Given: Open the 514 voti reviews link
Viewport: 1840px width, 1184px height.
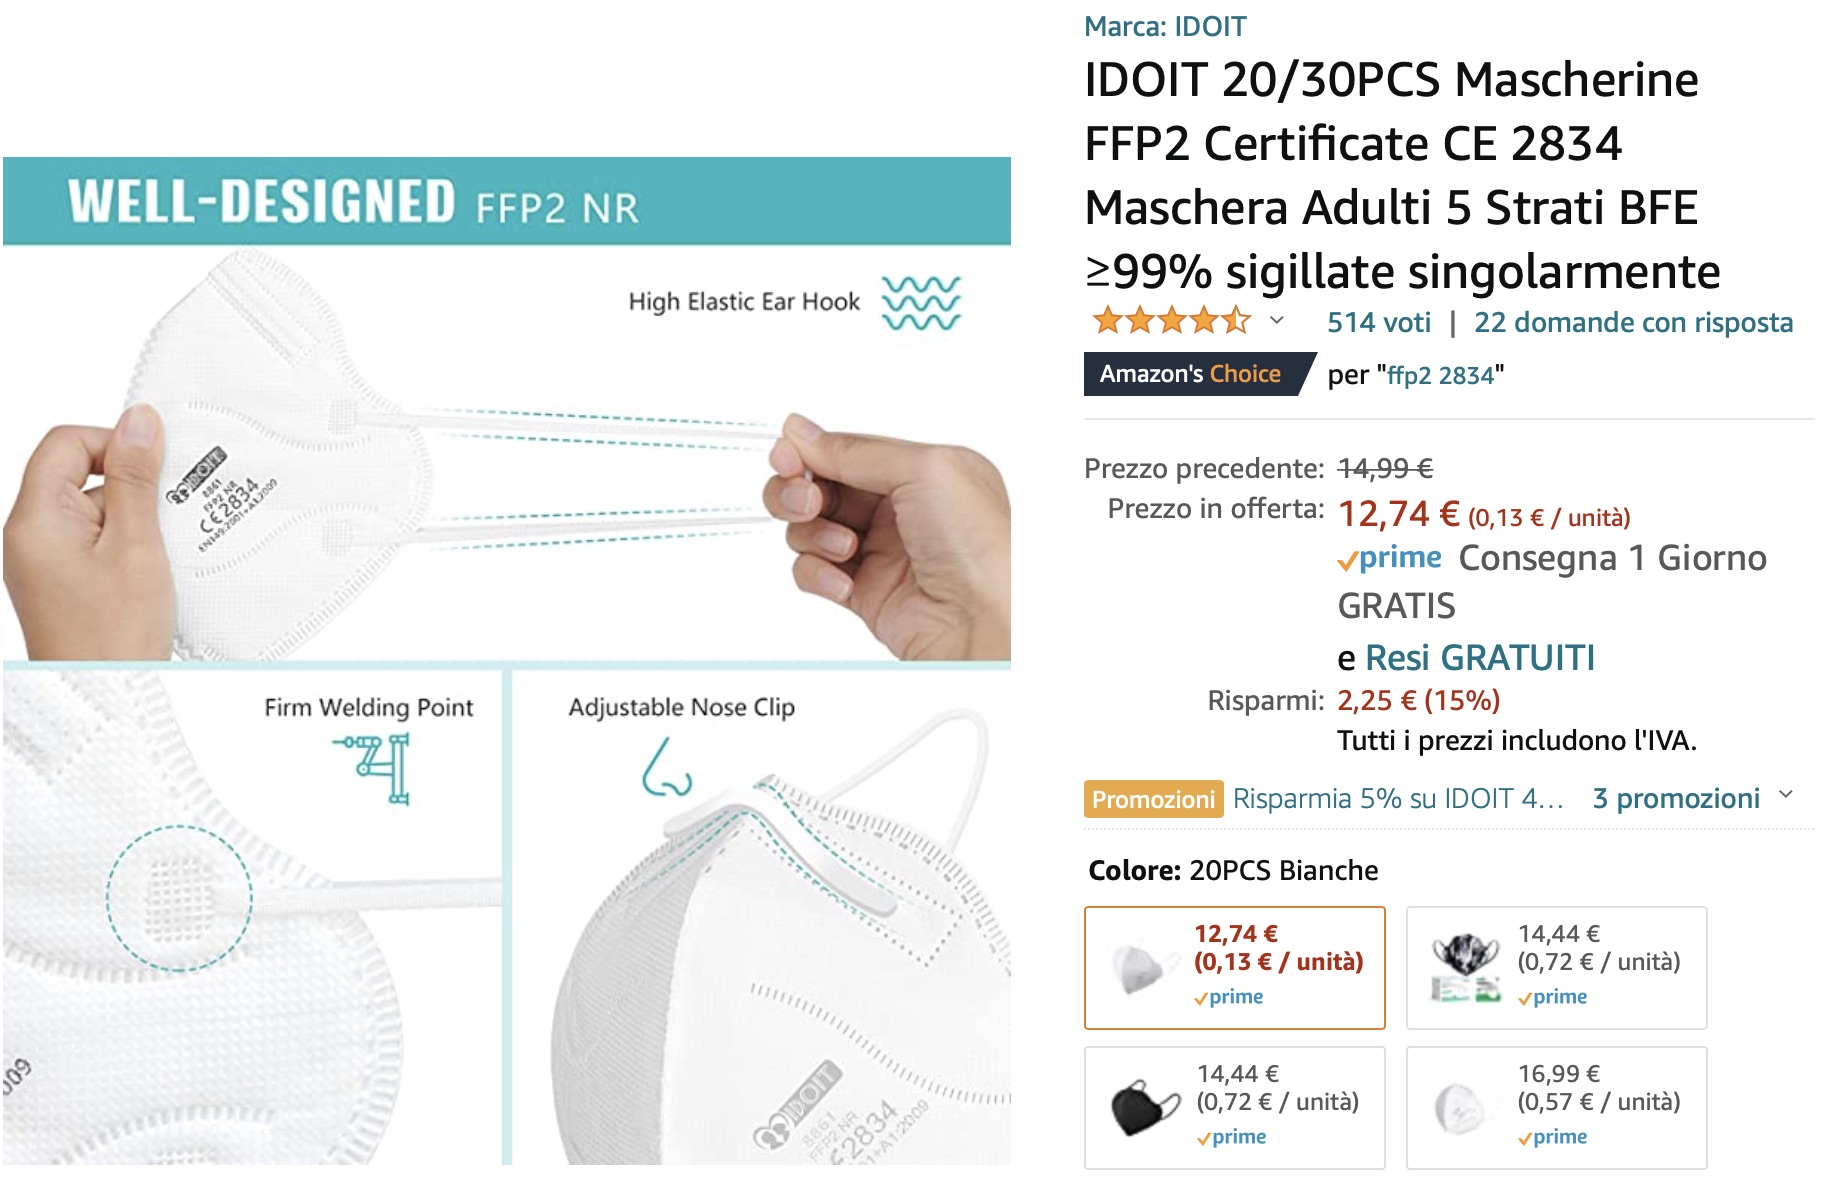Looking at the screenshot, I should [1378, 322].
